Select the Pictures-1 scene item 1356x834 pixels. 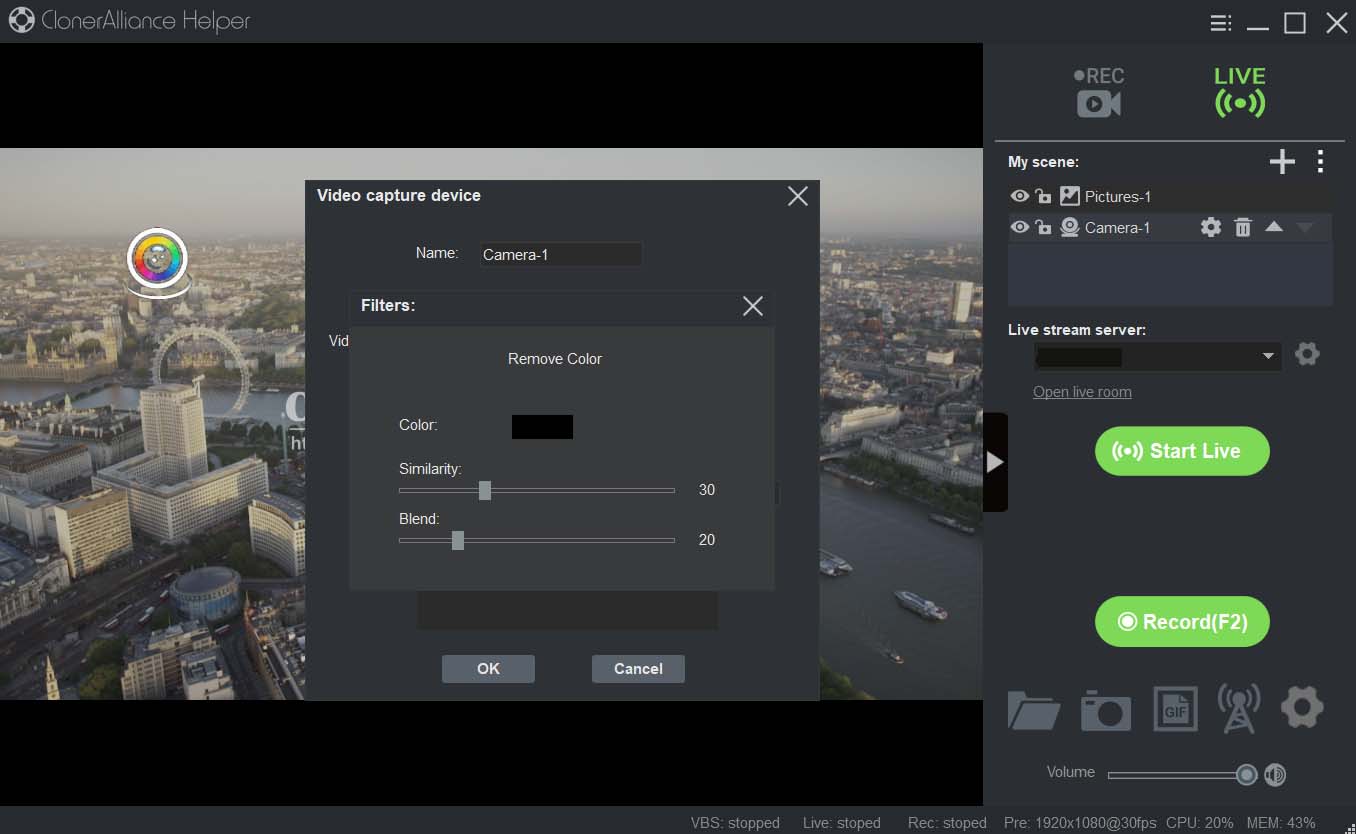pos(1170,196)
